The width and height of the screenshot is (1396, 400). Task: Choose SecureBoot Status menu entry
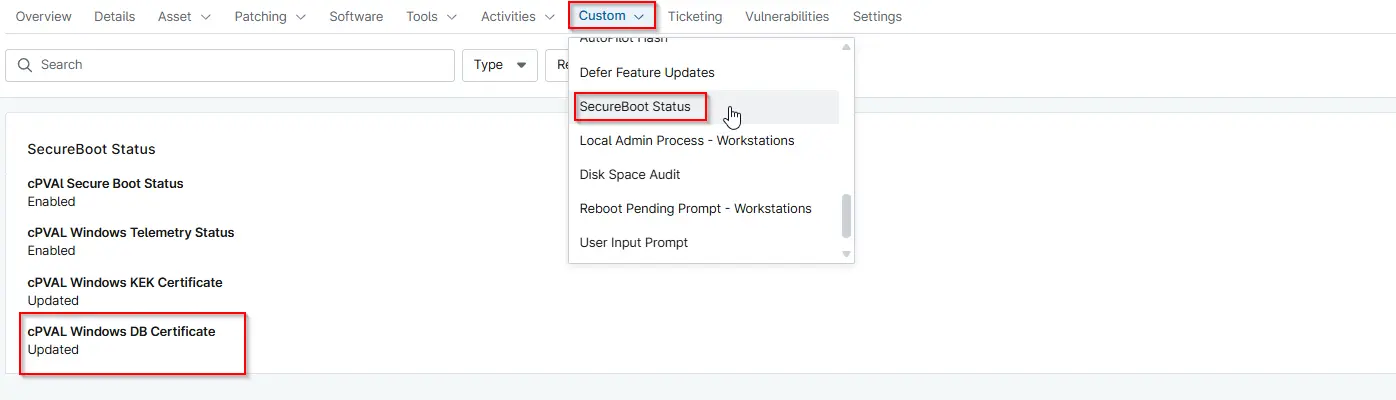635,107
